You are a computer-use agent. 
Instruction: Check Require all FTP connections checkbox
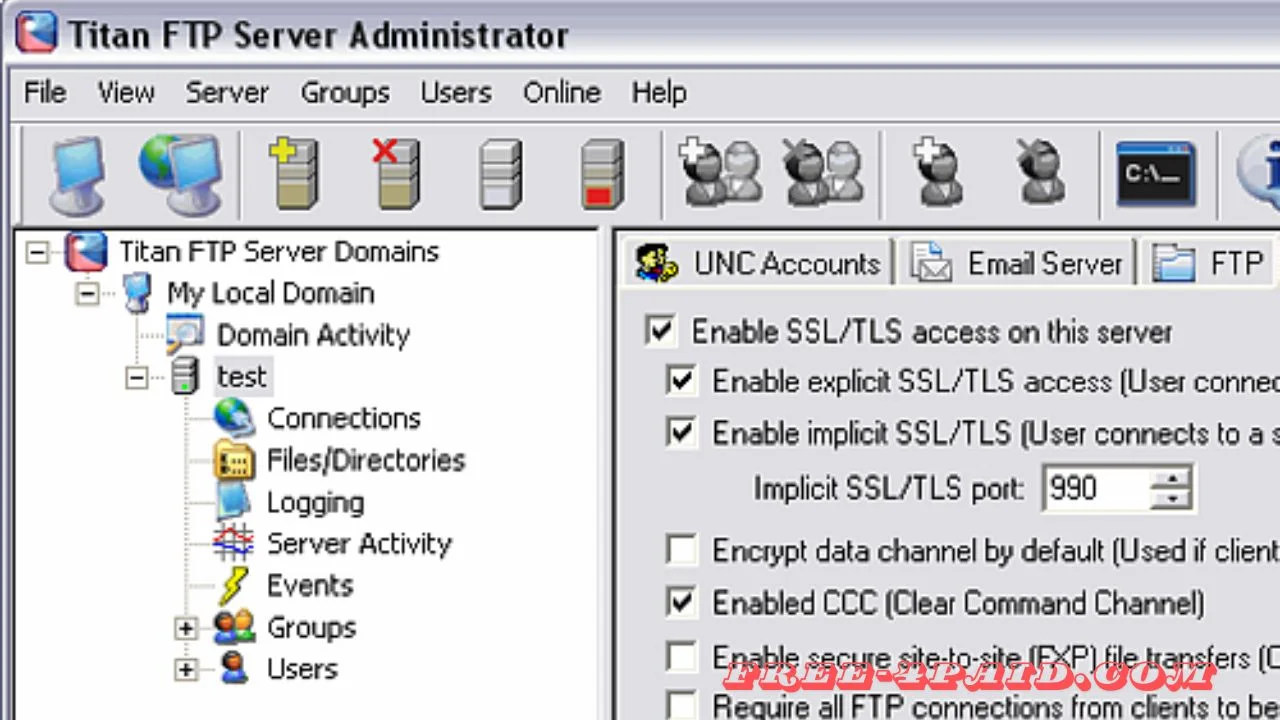click(x=681, y=705)
